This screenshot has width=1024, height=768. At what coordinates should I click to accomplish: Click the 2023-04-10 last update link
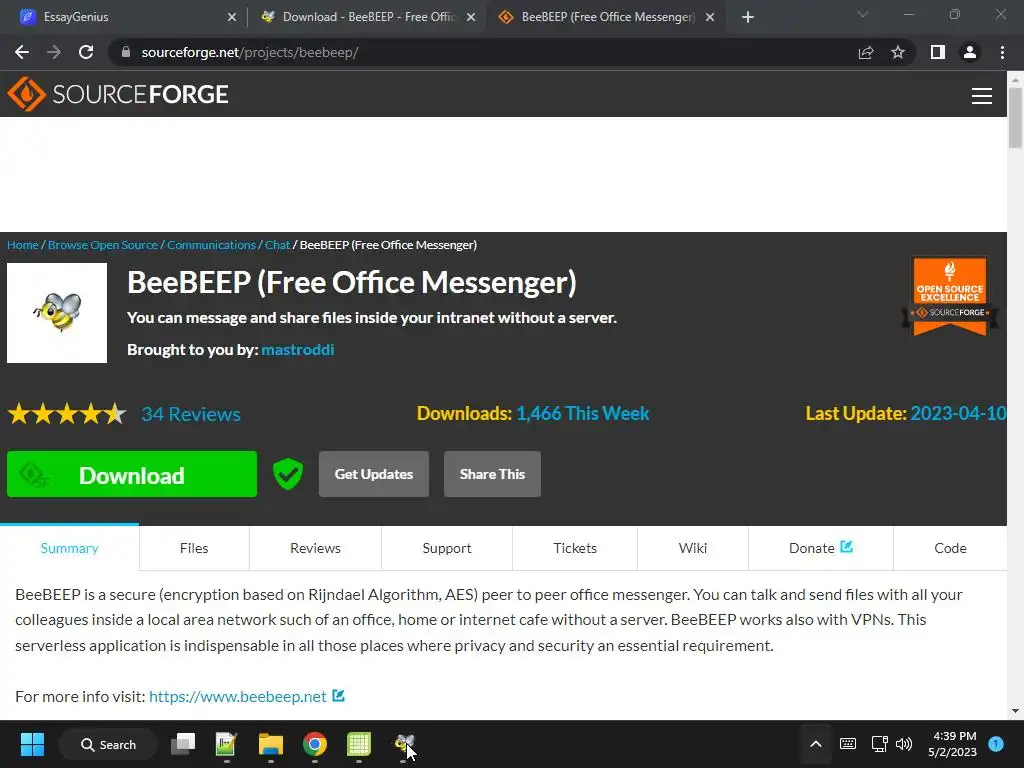[958, 413]
